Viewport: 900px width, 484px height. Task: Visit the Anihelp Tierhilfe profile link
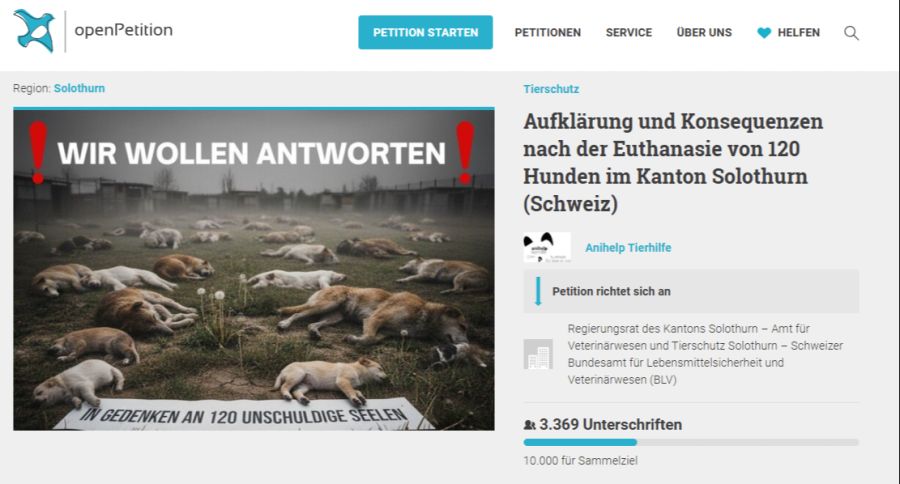(628, 247)
